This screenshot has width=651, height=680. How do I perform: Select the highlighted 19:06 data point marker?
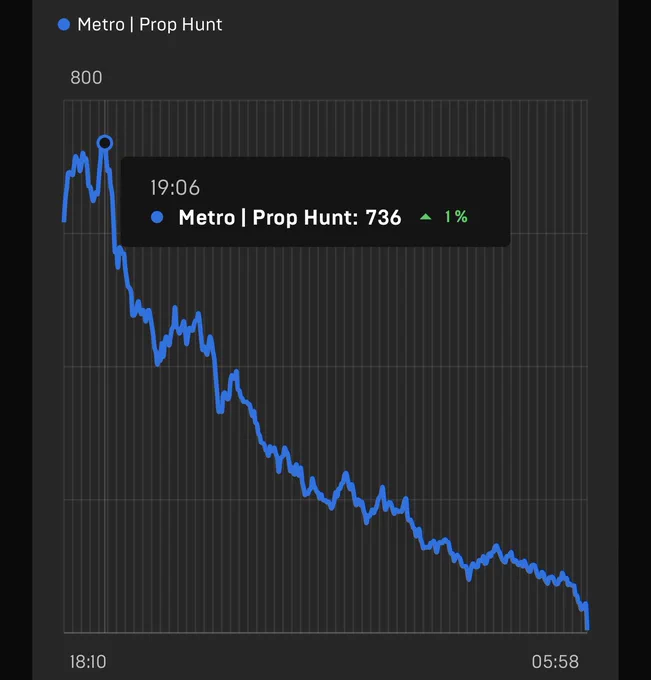(x=105, y=143)
